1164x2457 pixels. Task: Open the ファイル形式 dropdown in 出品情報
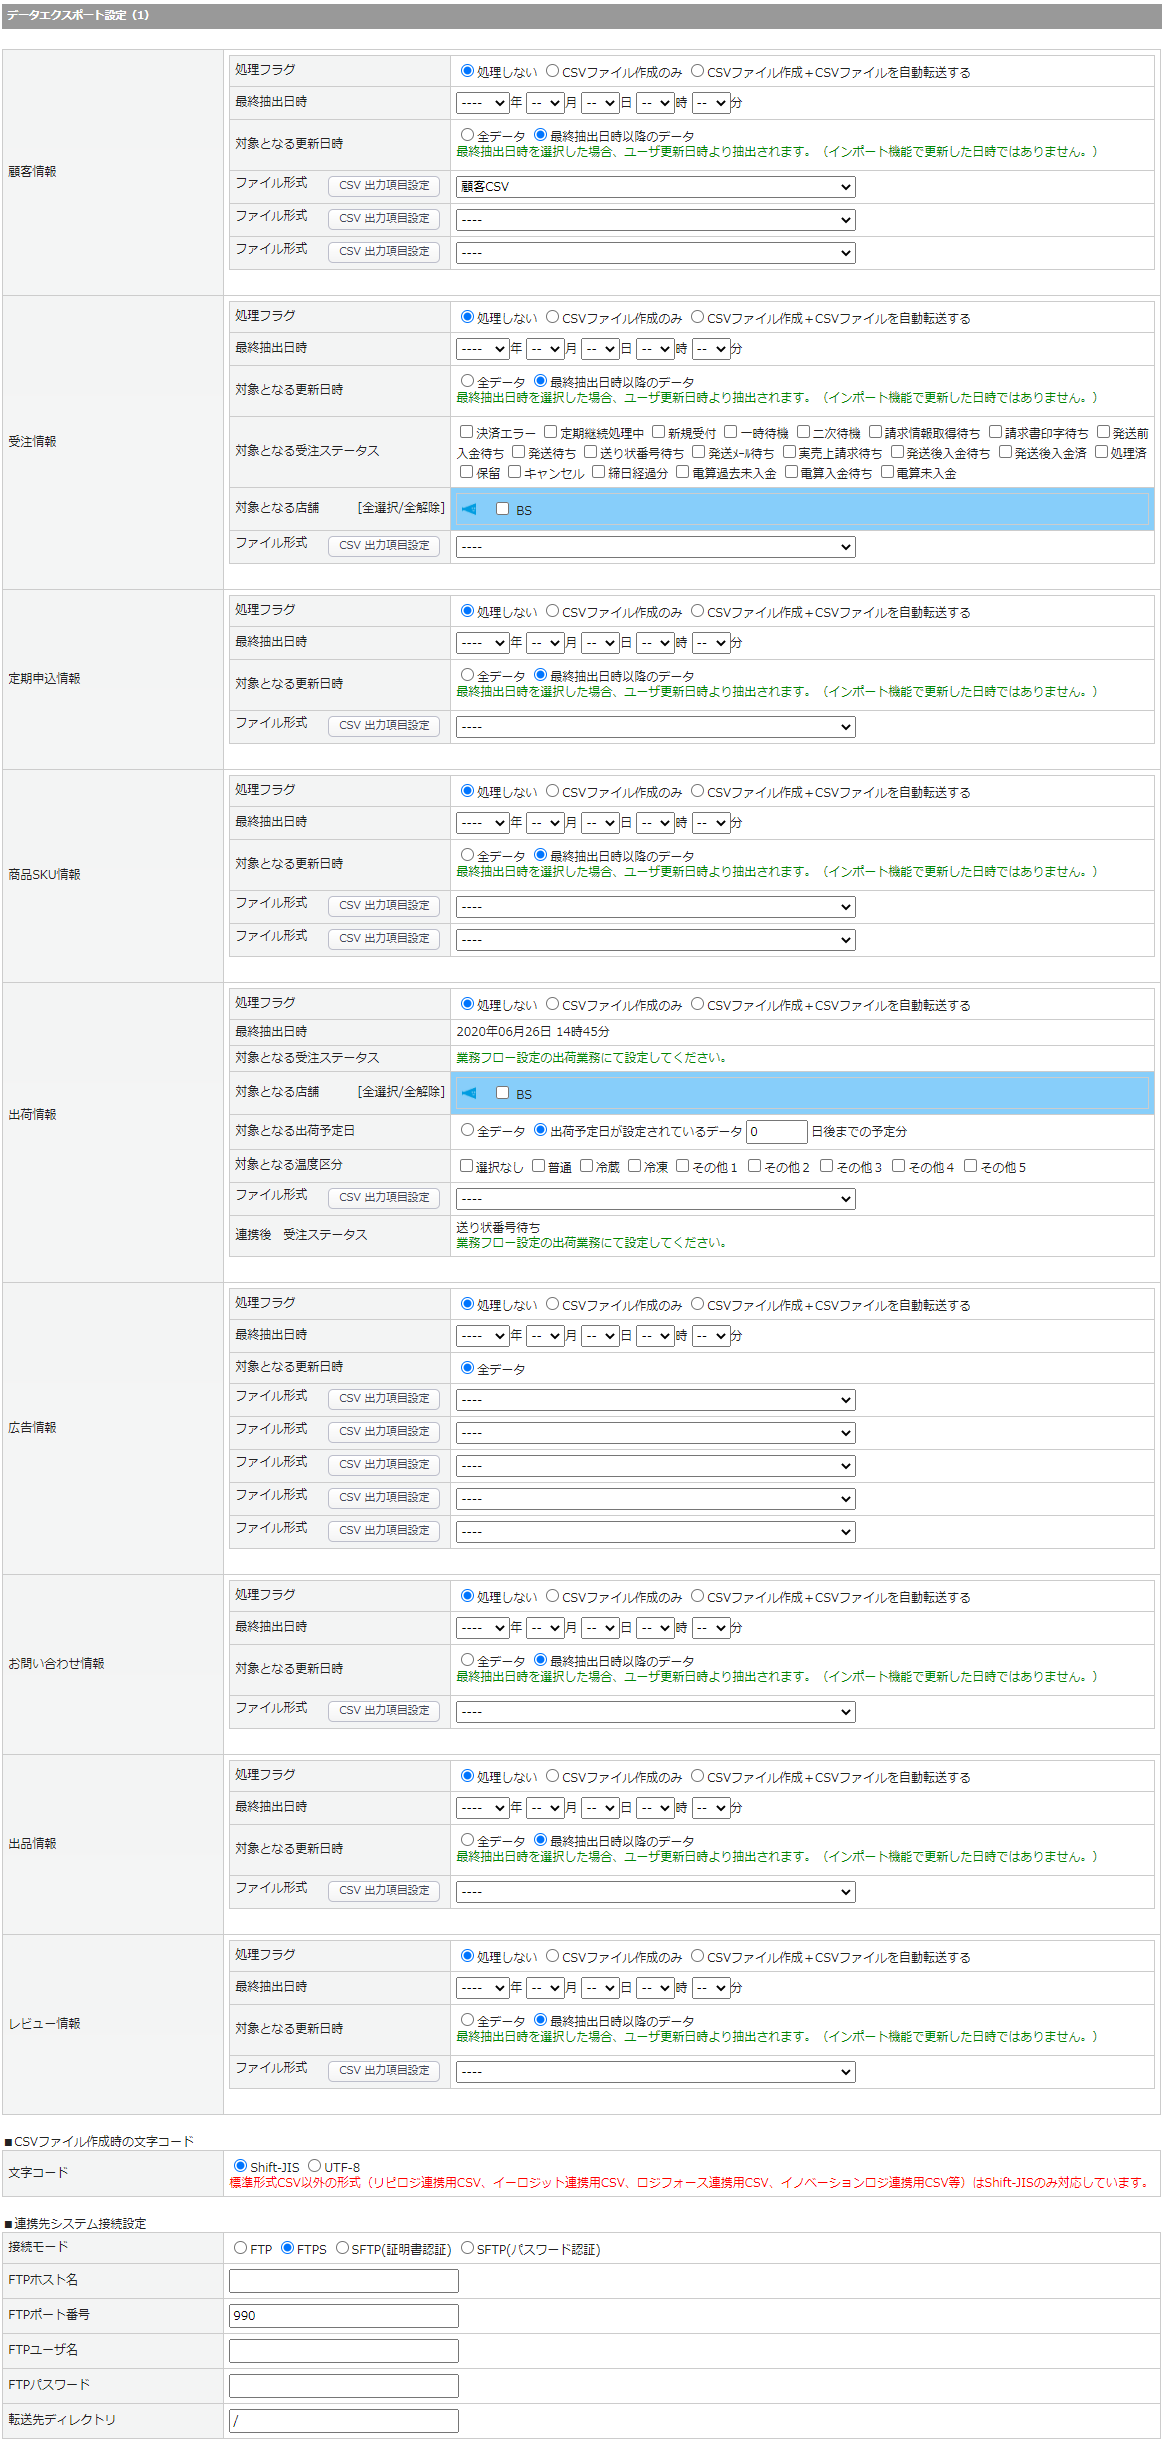pyautogui.click(x=655, y=1892)
